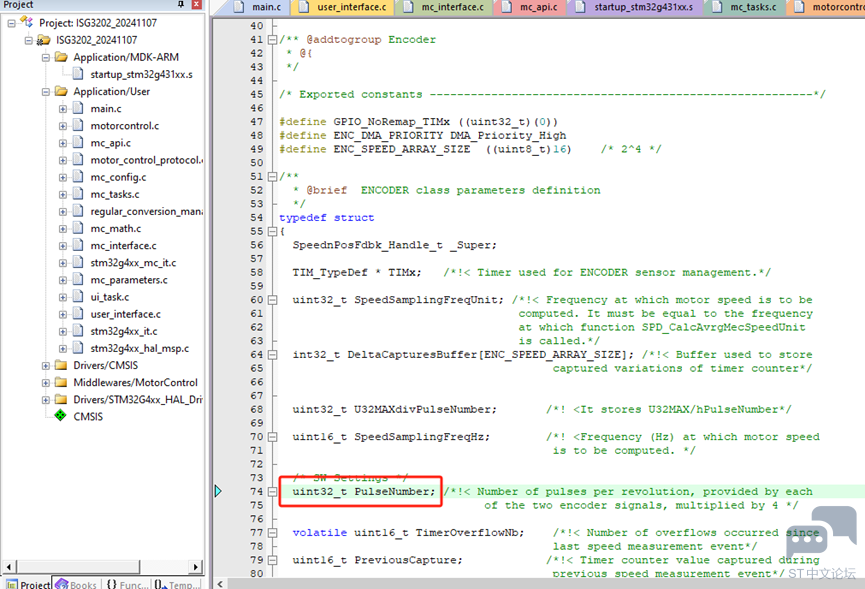Select mc_parameters.c in the project tree

click(x=129, y=280)
